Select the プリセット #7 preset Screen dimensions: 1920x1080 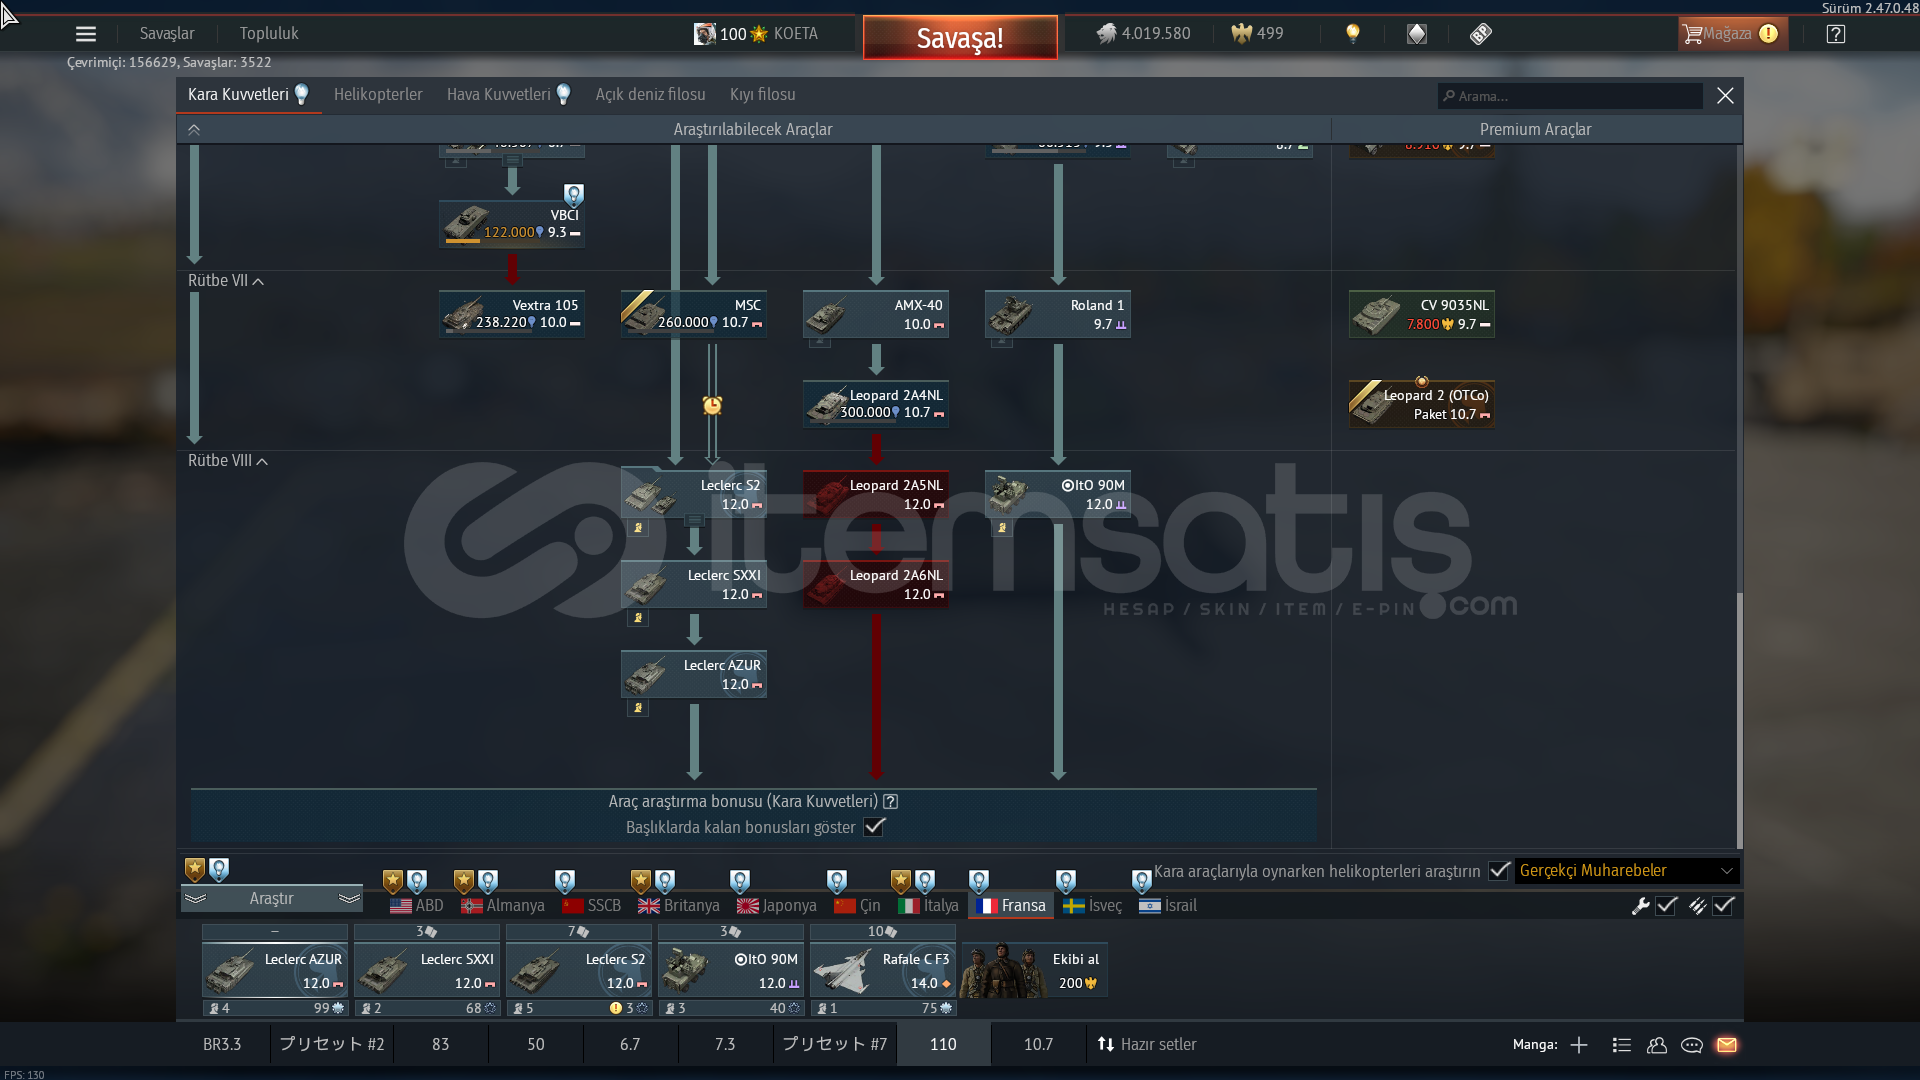tap(834, 1045)
